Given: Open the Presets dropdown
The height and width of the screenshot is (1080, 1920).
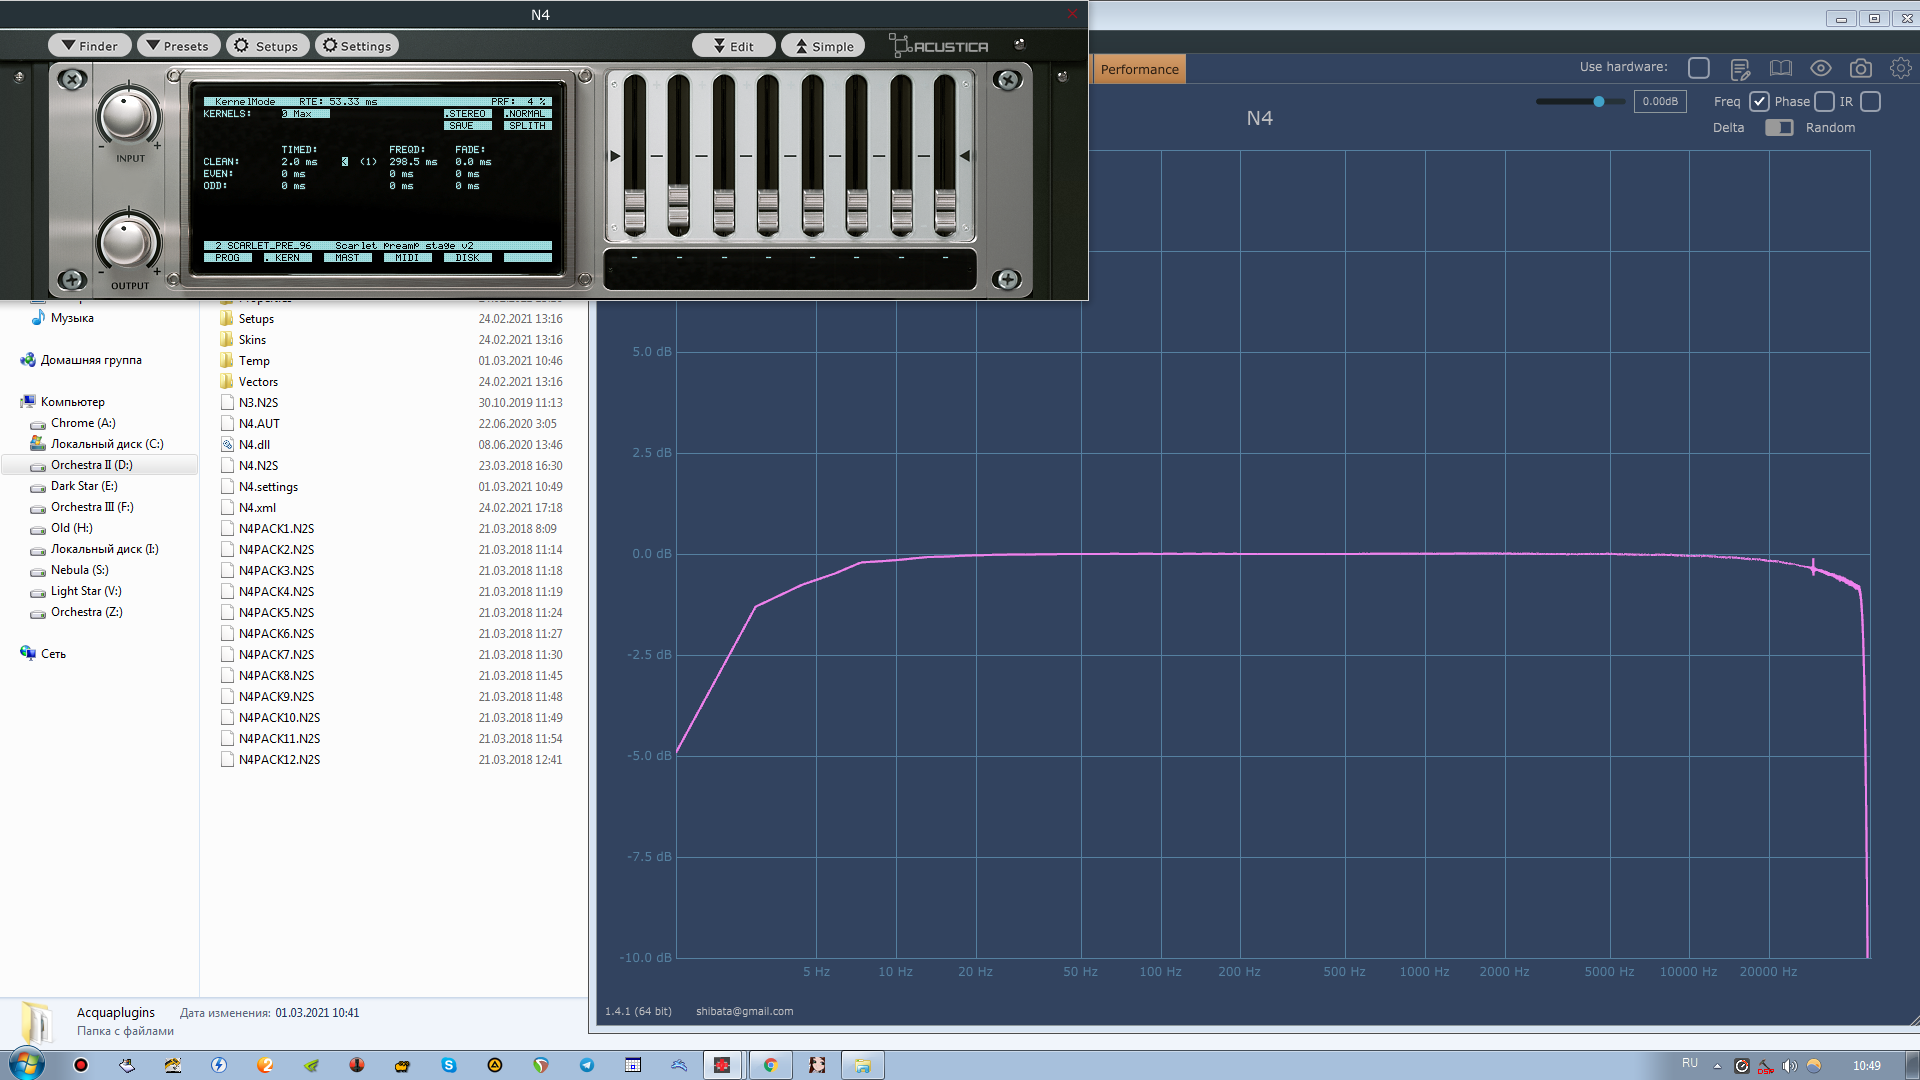Looking at the screenshot, I should (x=177, y=46).
